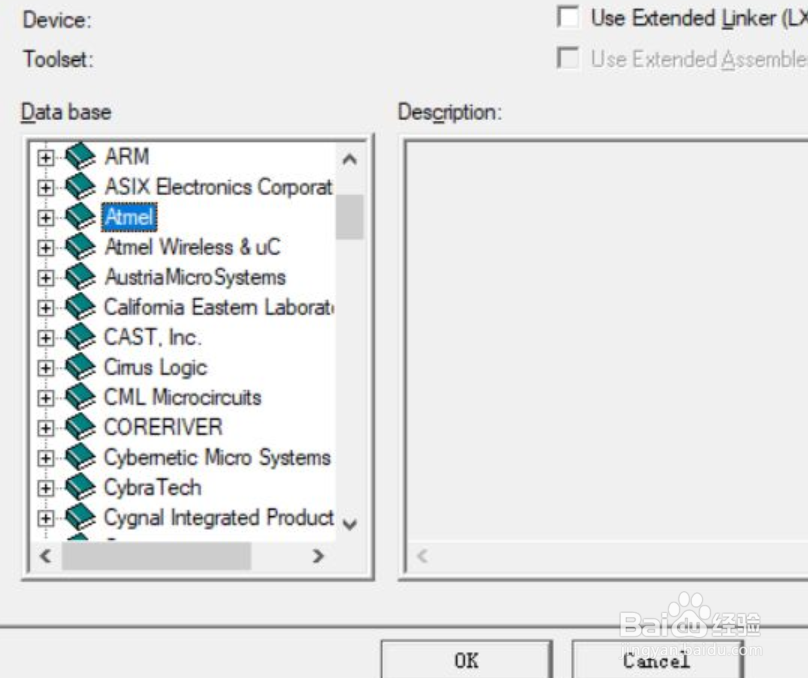Expand the CAST, Inc. node
The image size is (808, 678).
click(x=46, y=338)
